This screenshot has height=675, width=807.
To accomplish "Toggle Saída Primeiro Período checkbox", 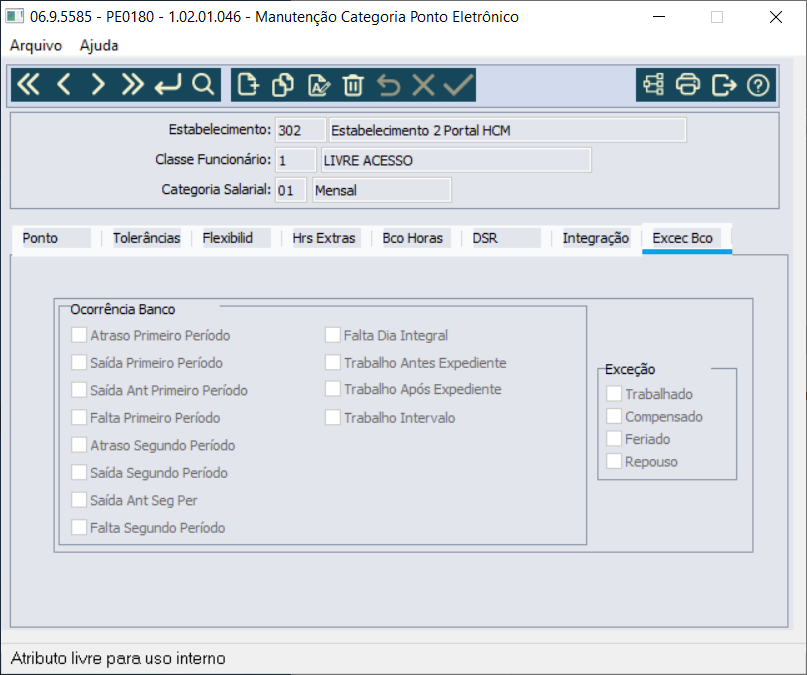I will point(79,362).
